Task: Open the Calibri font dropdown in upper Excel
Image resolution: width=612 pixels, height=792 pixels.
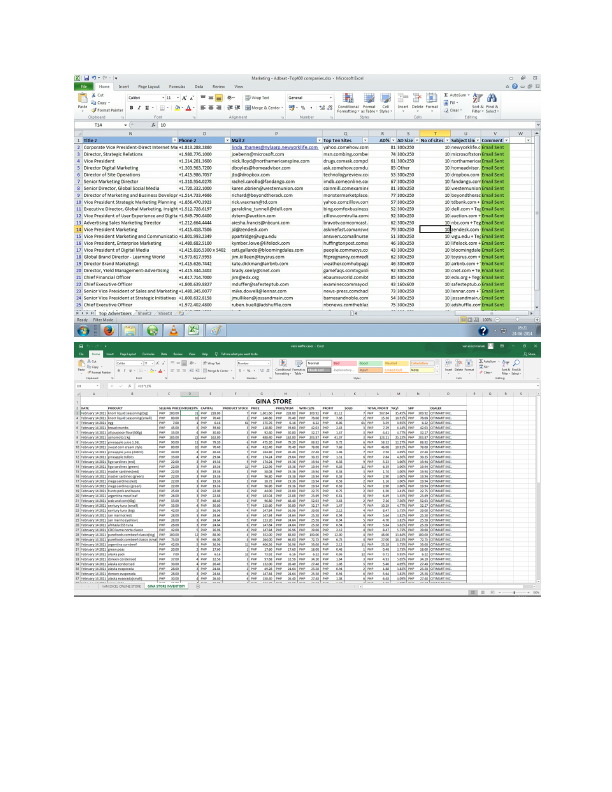Action: click(x=163, y=98)
